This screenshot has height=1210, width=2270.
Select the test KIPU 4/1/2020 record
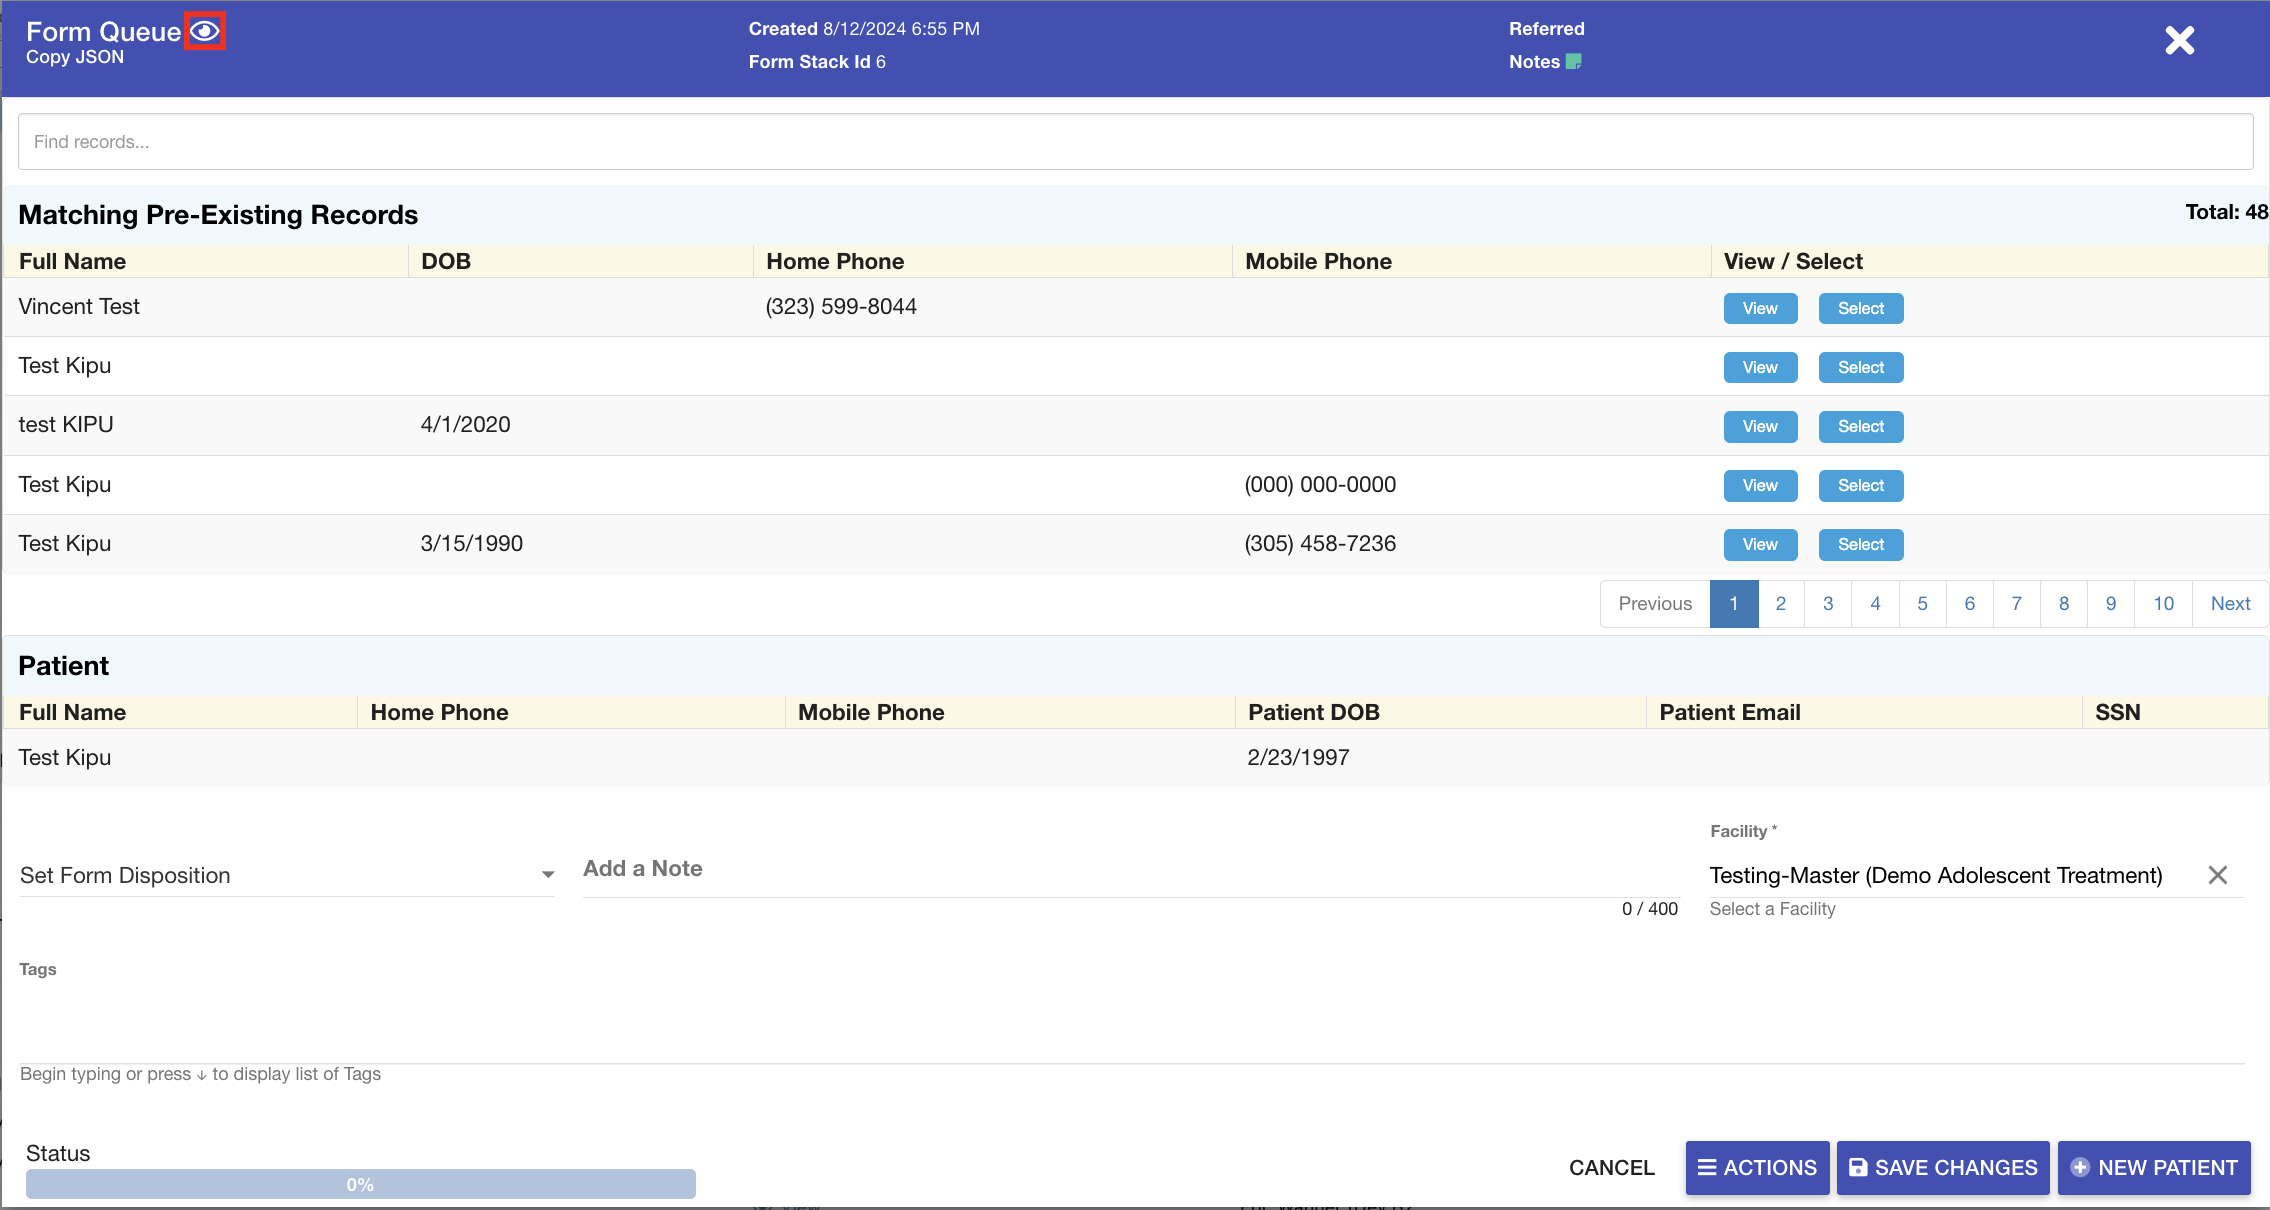point(1860,426)
